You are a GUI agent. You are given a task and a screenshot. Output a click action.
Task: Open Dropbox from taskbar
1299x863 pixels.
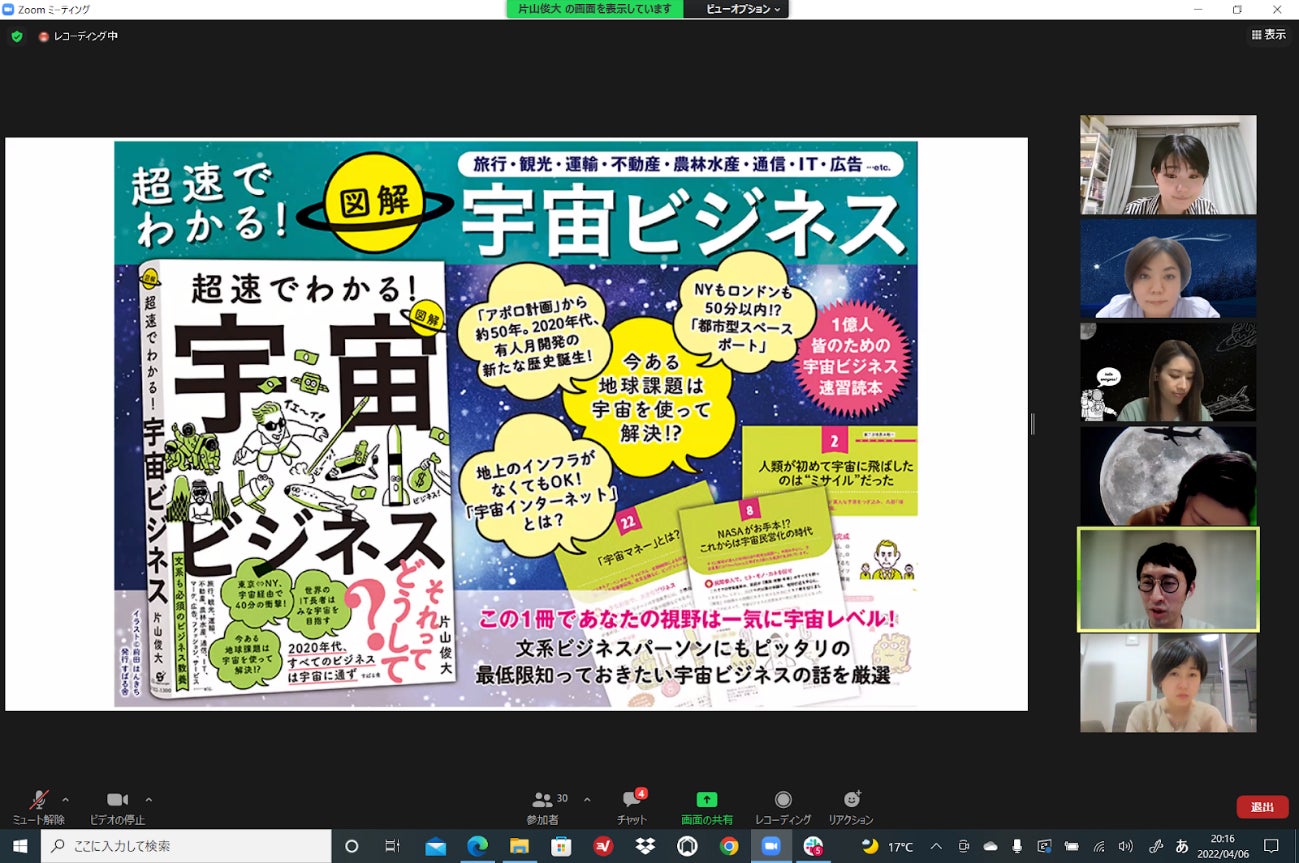645,846
